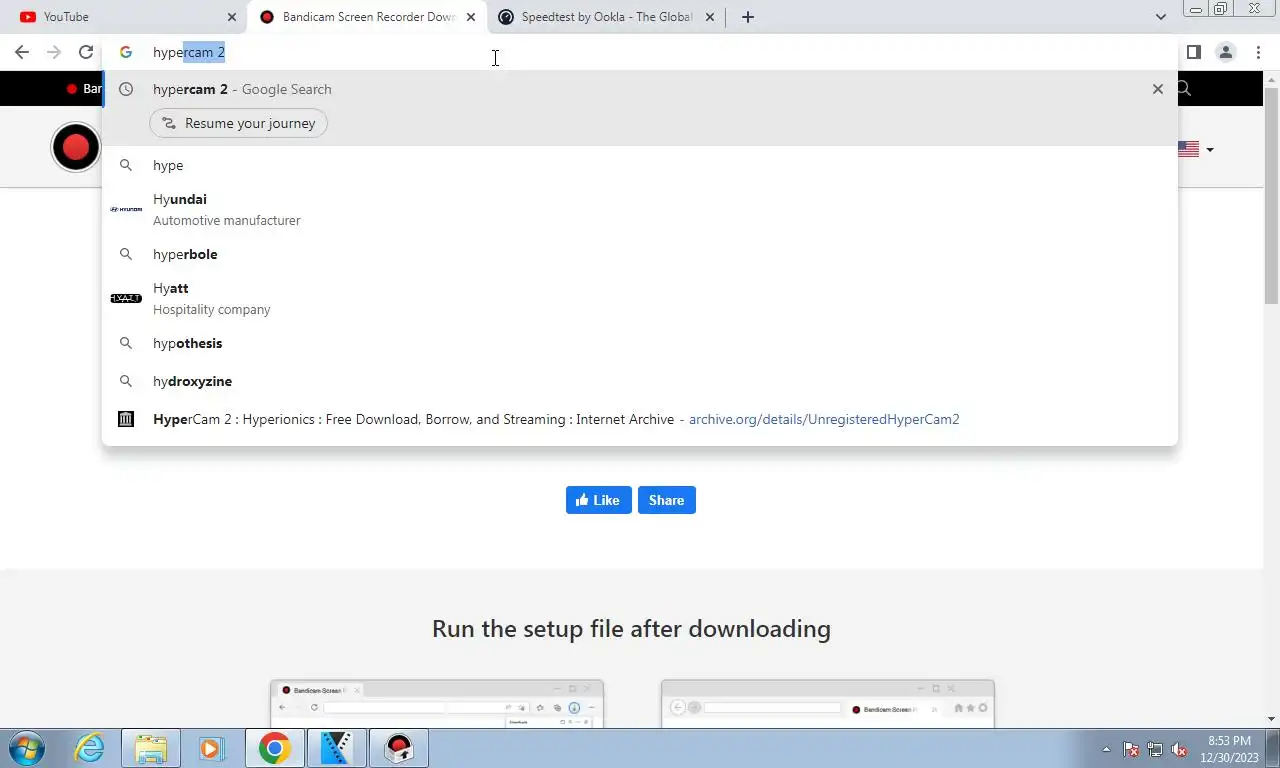Click the magnifier icon beside hydroxyzine

[126, 381]
